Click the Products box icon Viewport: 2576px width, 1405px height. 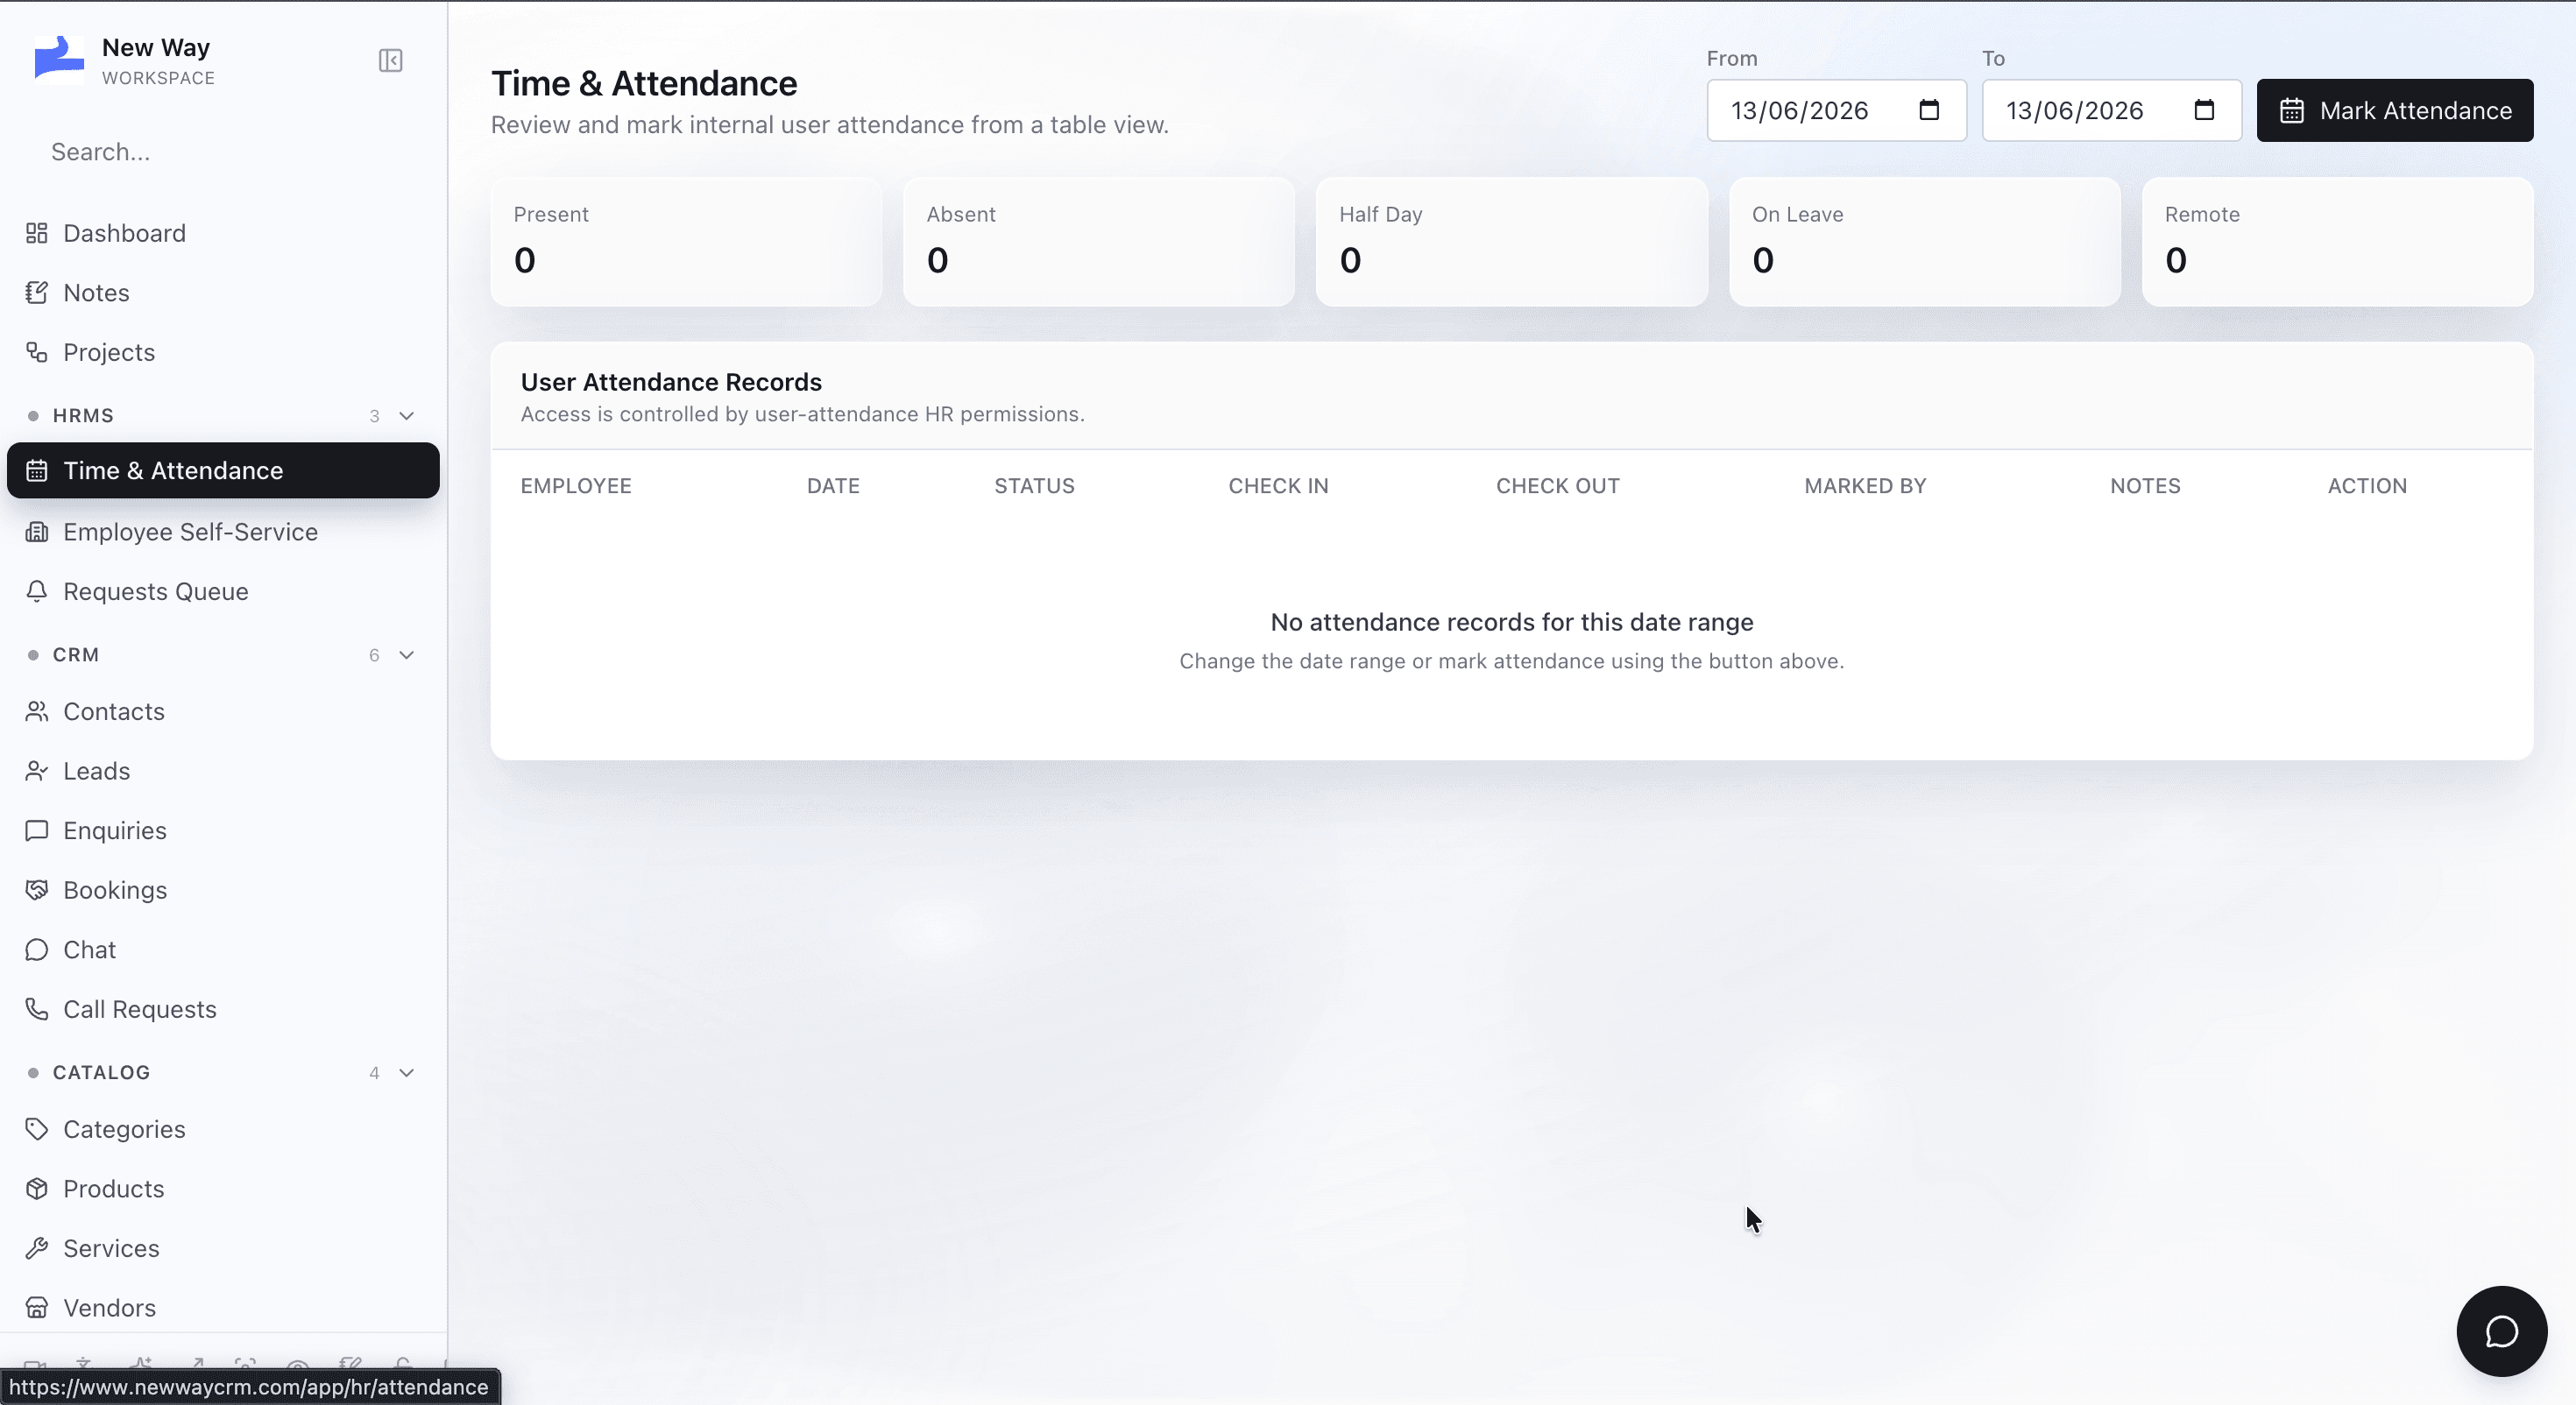point(37,1188)
